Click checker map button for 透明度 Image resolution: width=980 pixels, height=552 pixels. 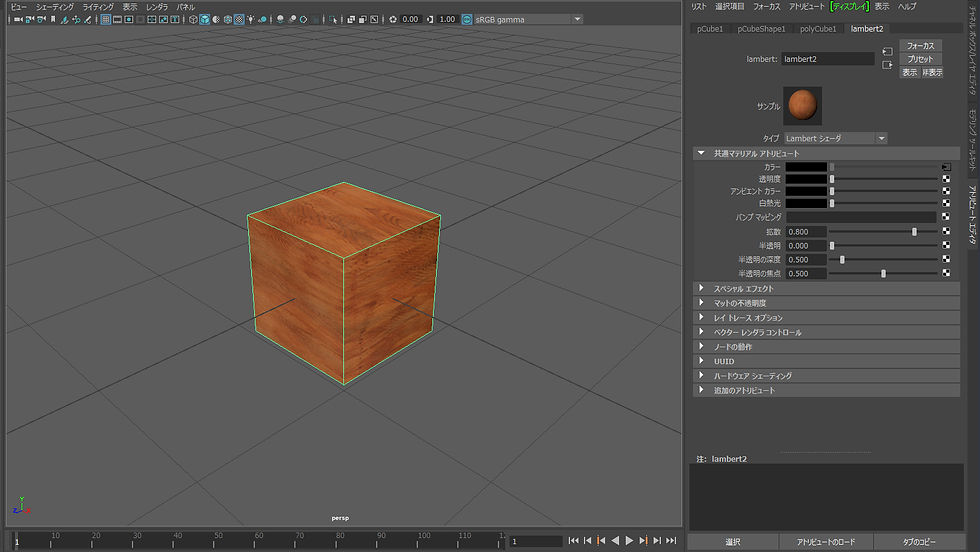point(946,179)
